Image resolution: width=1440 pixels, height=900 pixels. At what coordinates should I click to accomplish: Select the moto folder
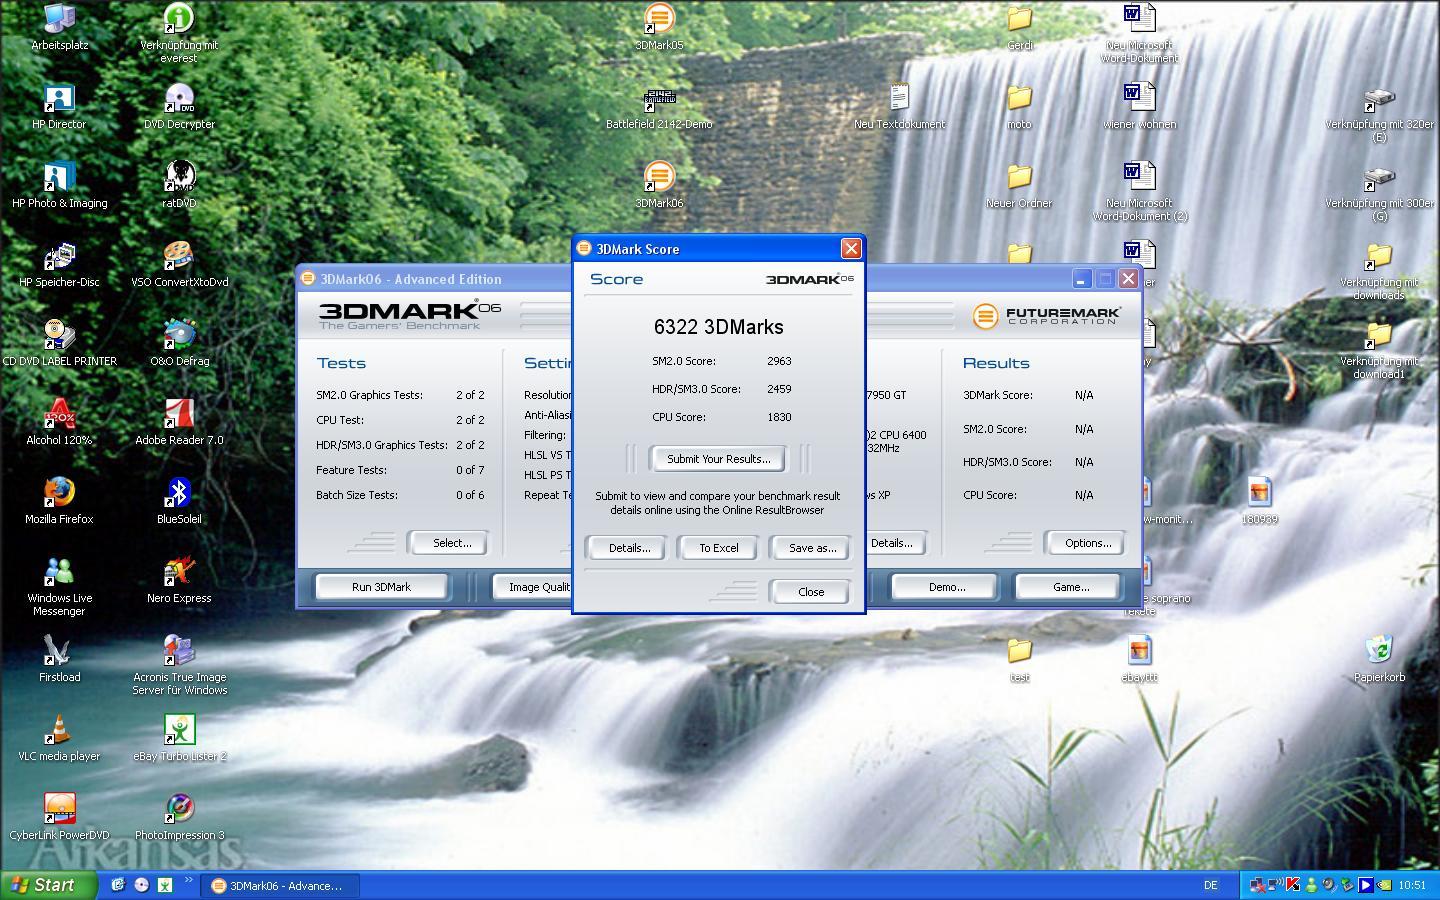pyautogui.click(x=1019, y=106)
